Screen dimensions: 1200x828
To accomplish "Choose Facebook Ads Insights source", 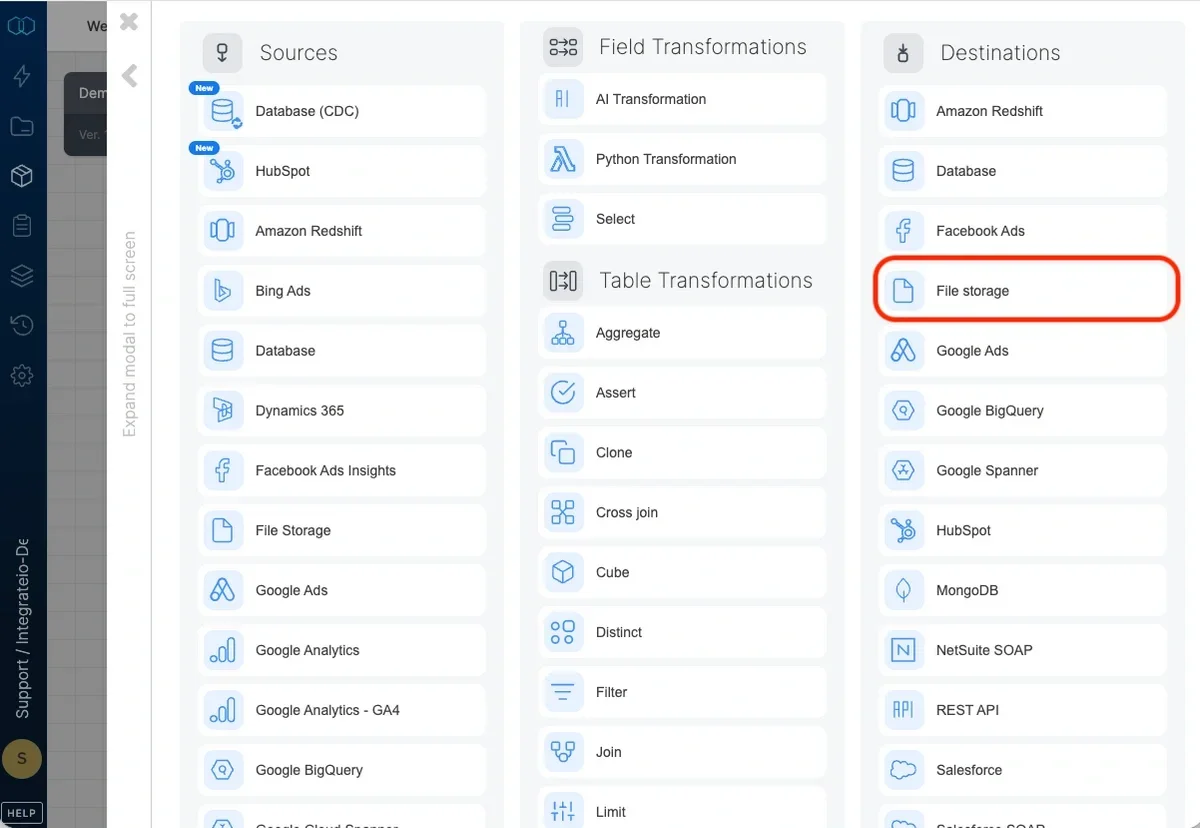I will pyautogui.click(x=343, y=471).
